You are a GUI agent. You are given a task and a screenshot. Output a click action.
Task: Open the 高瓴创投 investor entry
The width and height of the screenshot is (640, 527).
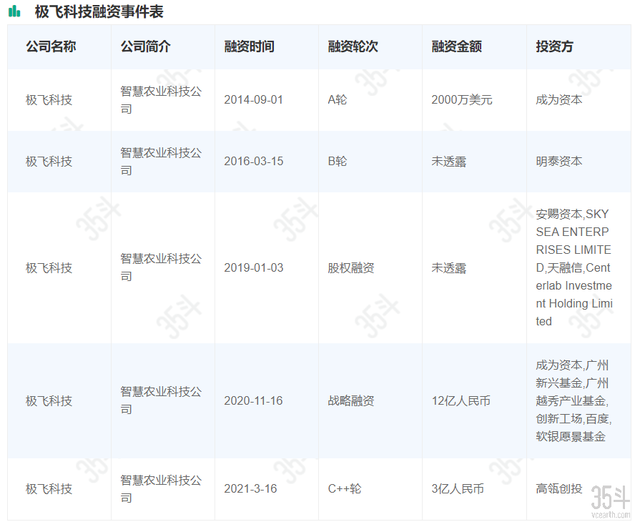pos(559,489)
